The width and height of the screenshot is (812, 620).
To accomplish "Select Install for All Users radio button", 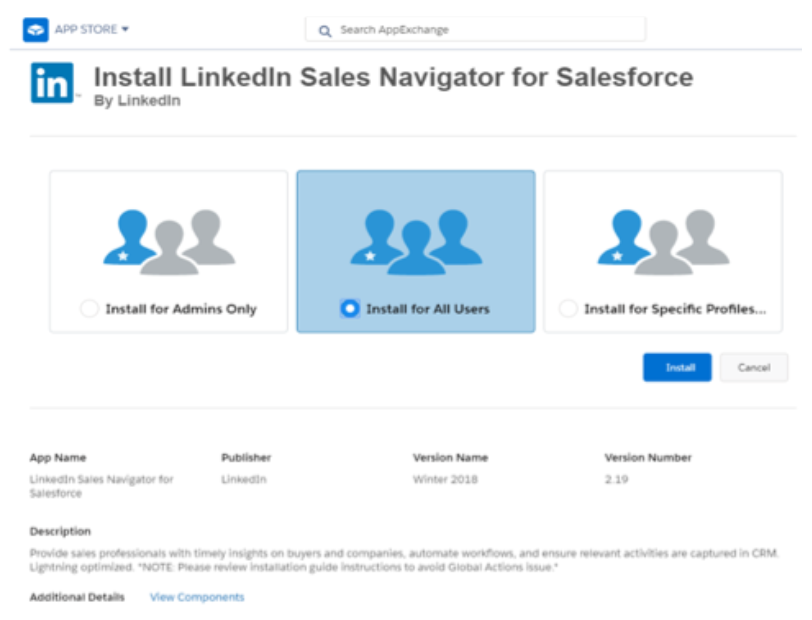I will click(350, 309).
